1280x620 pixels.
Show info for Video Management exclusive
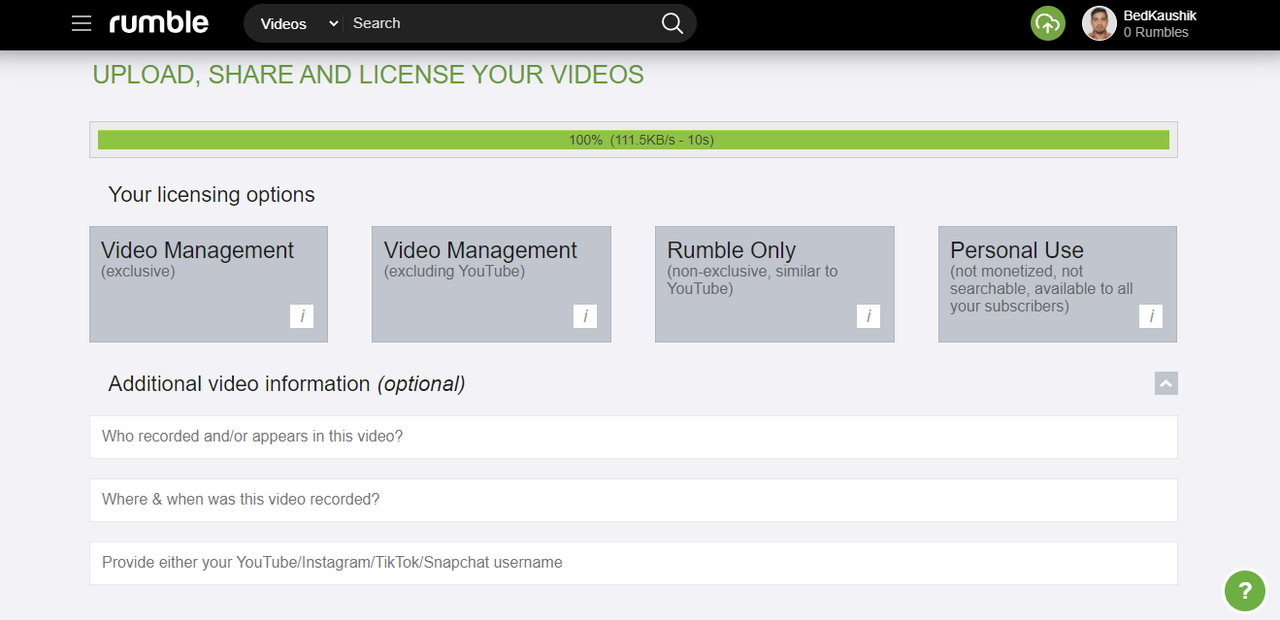[x=302, y=316]
